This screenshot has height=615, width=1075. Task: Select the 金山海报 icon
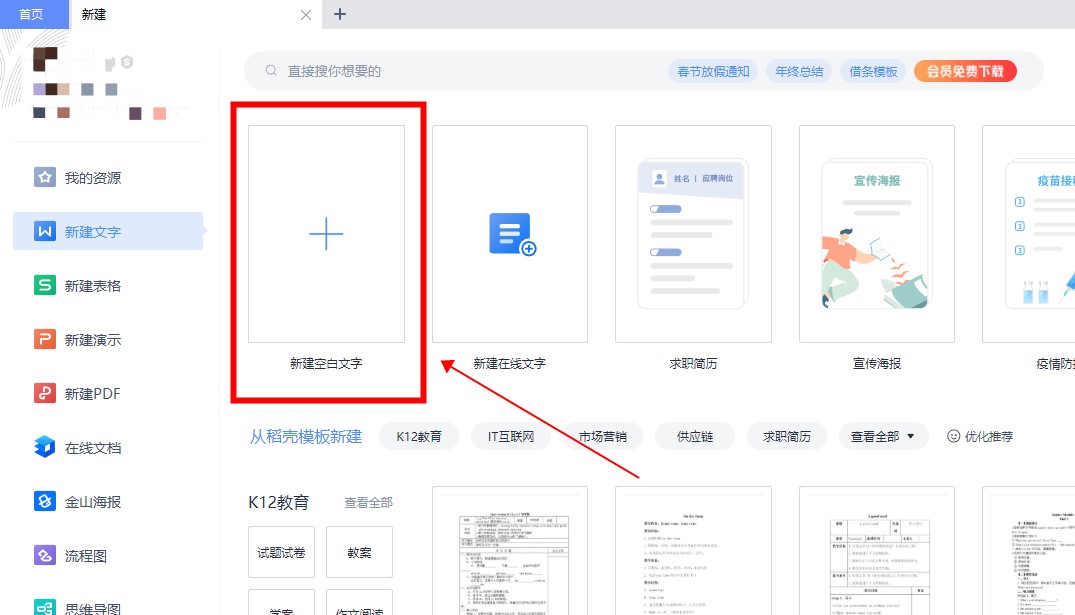(x=45, y=501)
